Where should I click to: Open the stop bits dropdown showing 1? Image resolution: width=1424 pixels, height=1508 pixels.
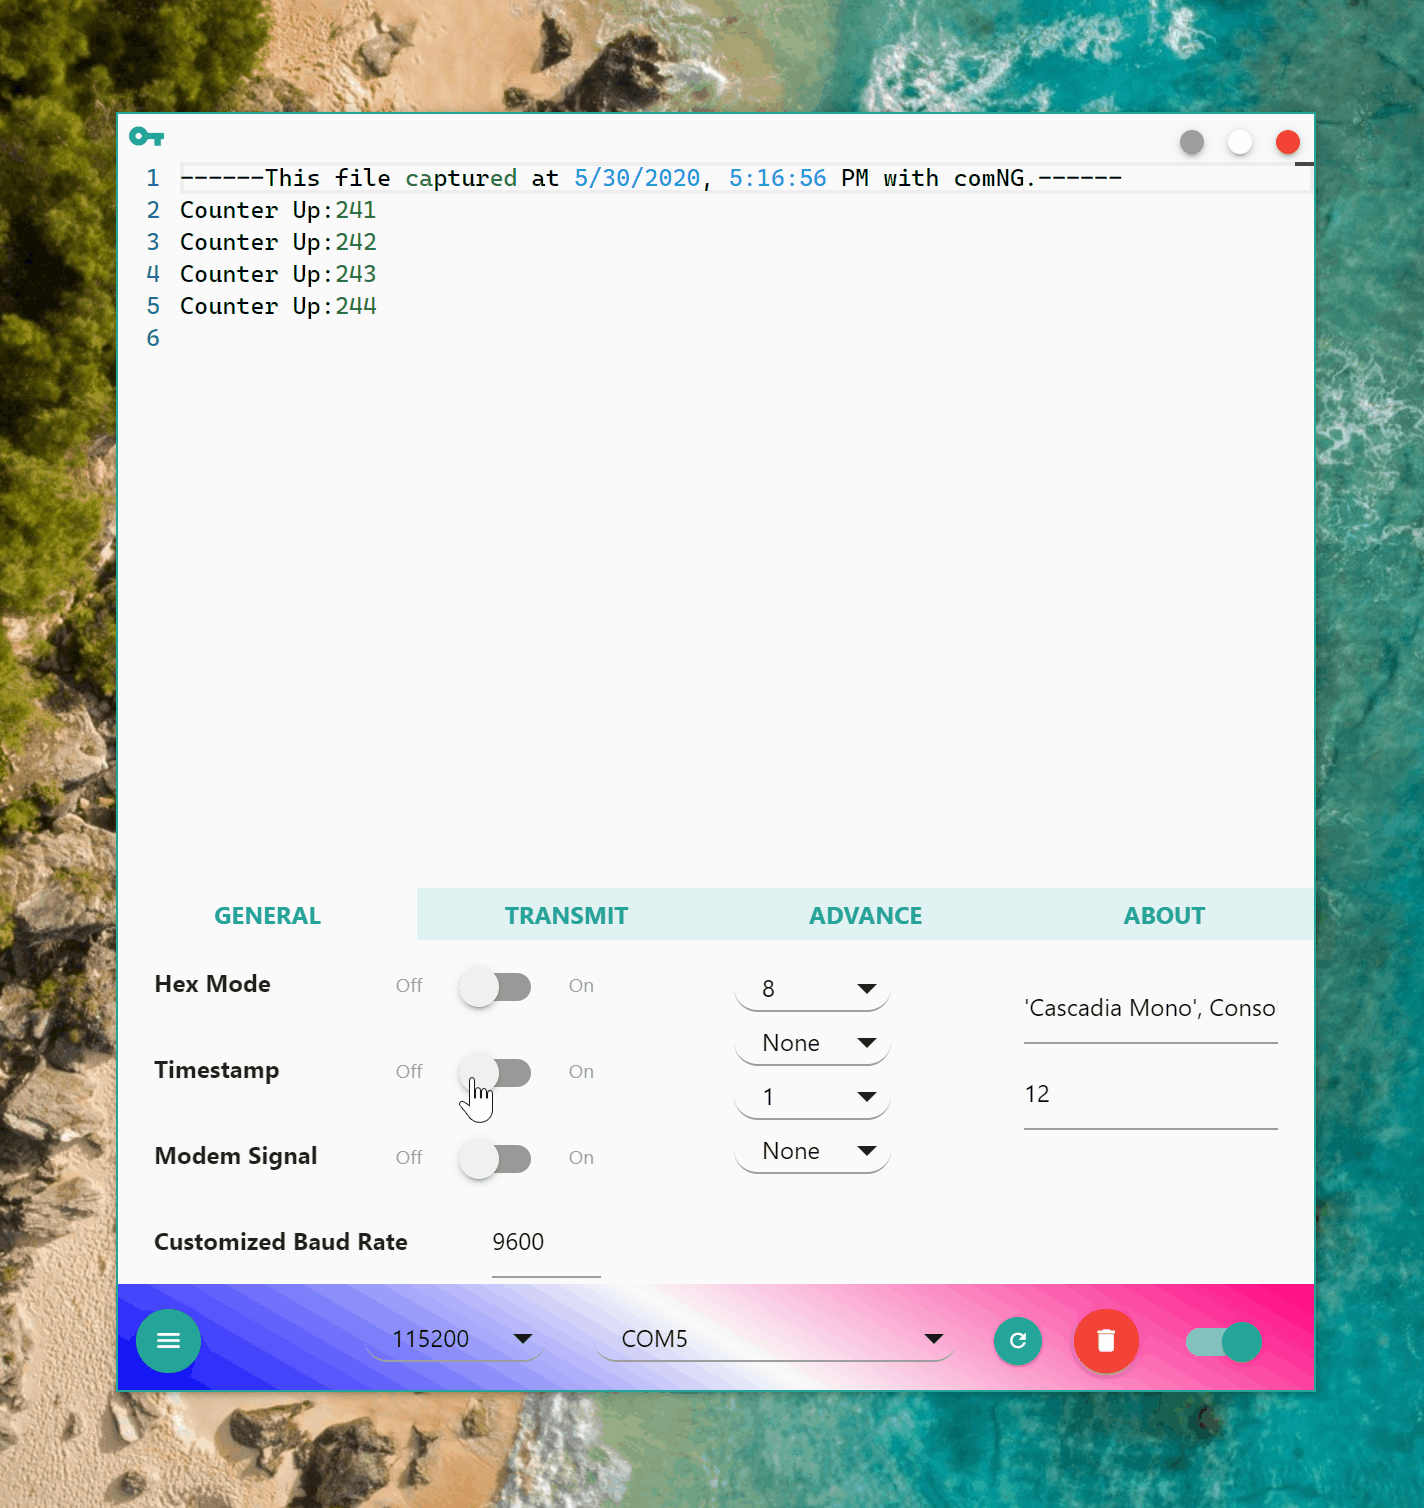click(812, 1097)
